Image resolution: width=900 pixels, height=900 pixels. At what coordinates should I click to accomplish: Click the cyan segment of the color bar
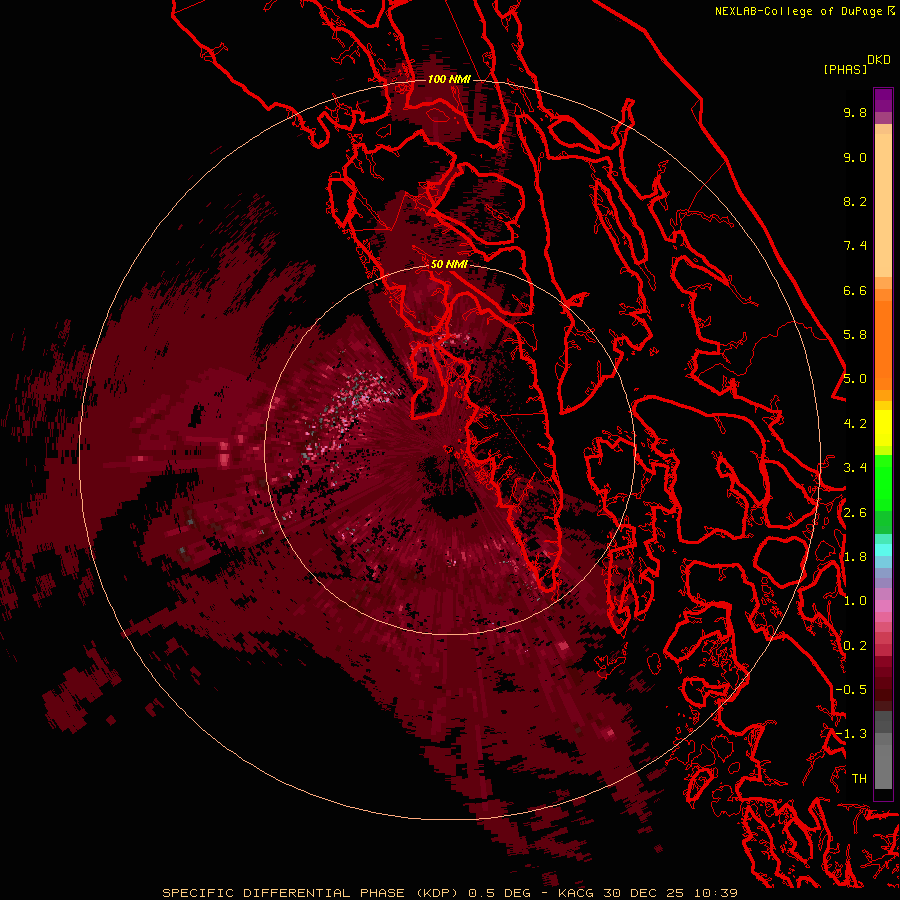click(x=883, y=550)
